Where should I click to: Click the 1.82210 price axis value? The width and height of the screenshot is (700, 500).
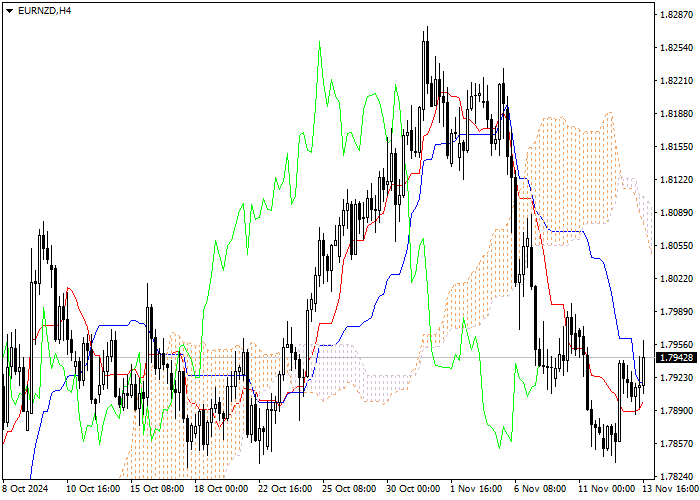[x=676, y=81]
